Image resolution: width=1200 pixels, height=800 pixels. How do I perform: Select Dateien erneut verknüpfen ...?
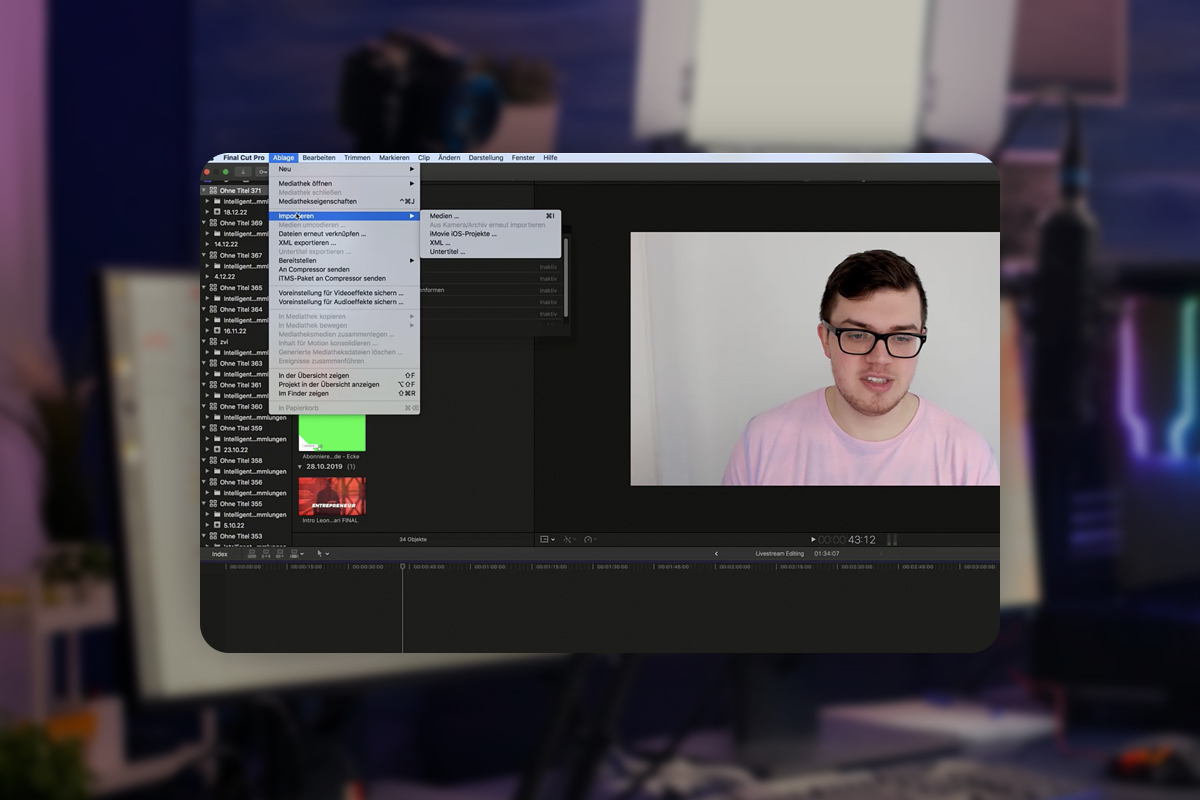tap(344, 234)
